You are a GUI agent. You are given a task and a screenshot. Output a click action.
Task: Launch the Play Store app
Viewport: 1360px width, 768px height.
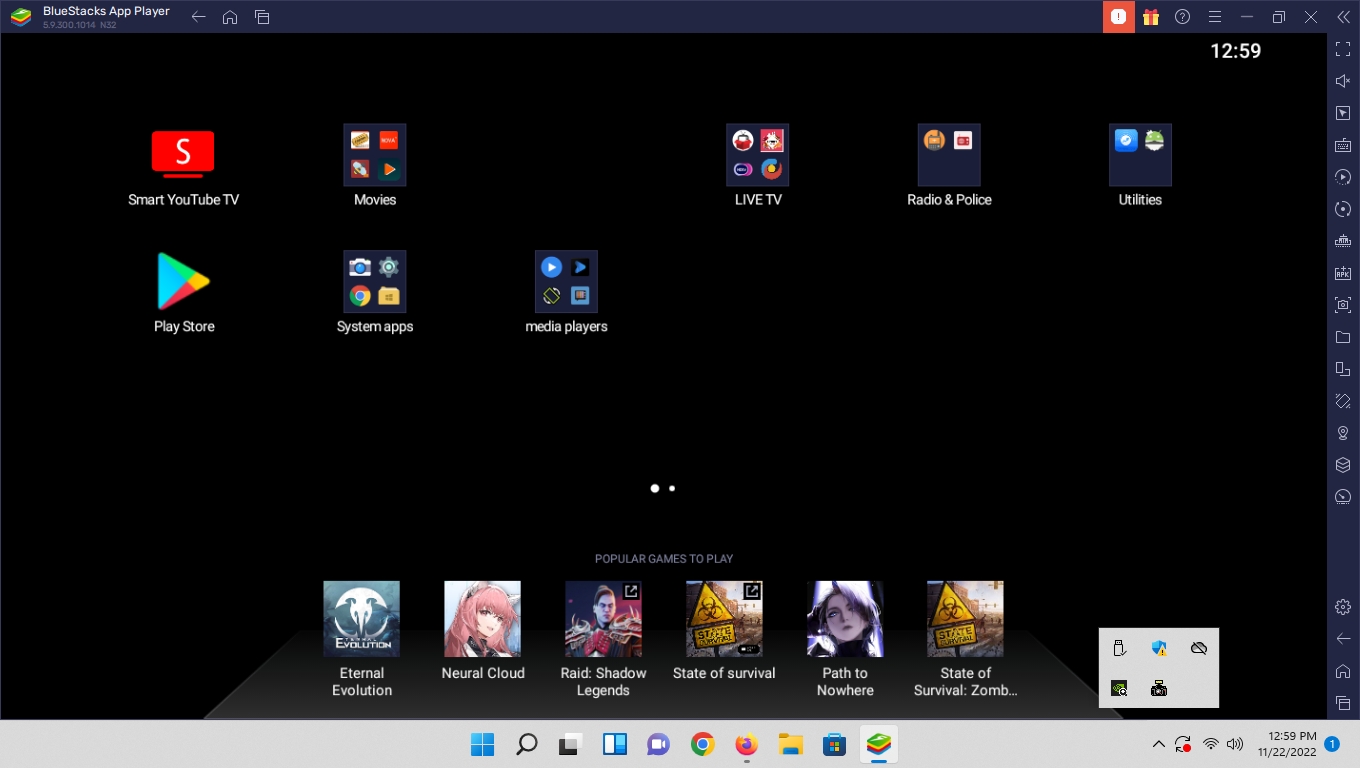184,281
